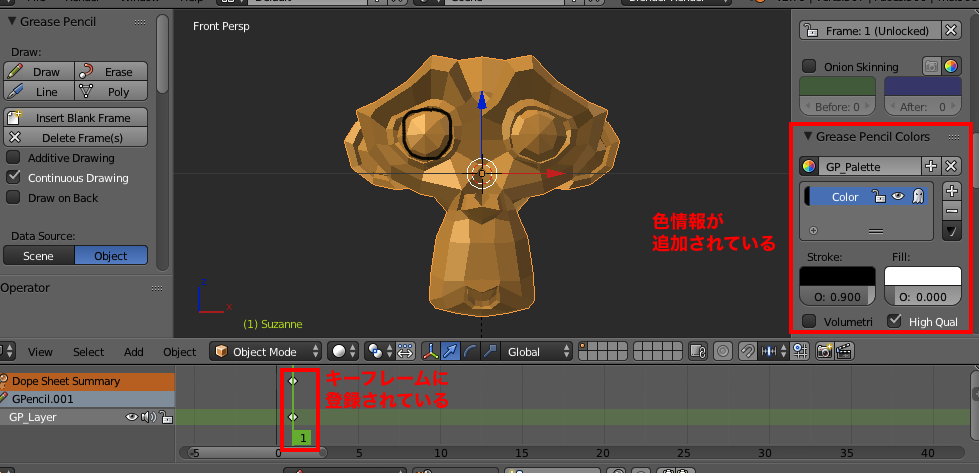Toggle lock camera and layers icon
This screenshot has height=473, width=979.
(698, 352)
